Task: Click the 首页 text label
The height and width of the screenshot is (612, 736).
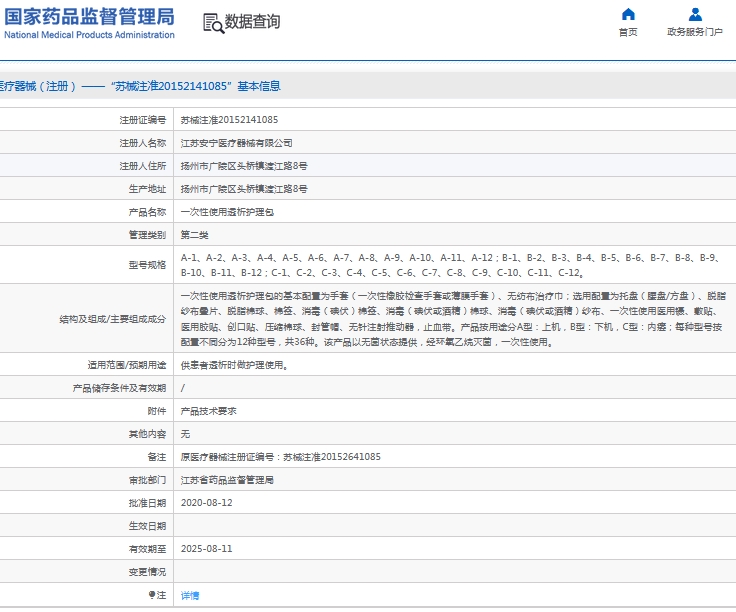Action: coord(628,32)
